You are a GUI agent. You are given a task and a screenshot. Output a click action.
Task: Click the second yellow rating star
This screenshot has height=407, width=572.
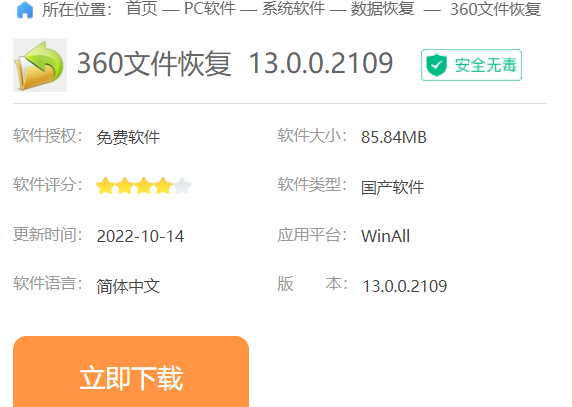[x=124, y=186]
